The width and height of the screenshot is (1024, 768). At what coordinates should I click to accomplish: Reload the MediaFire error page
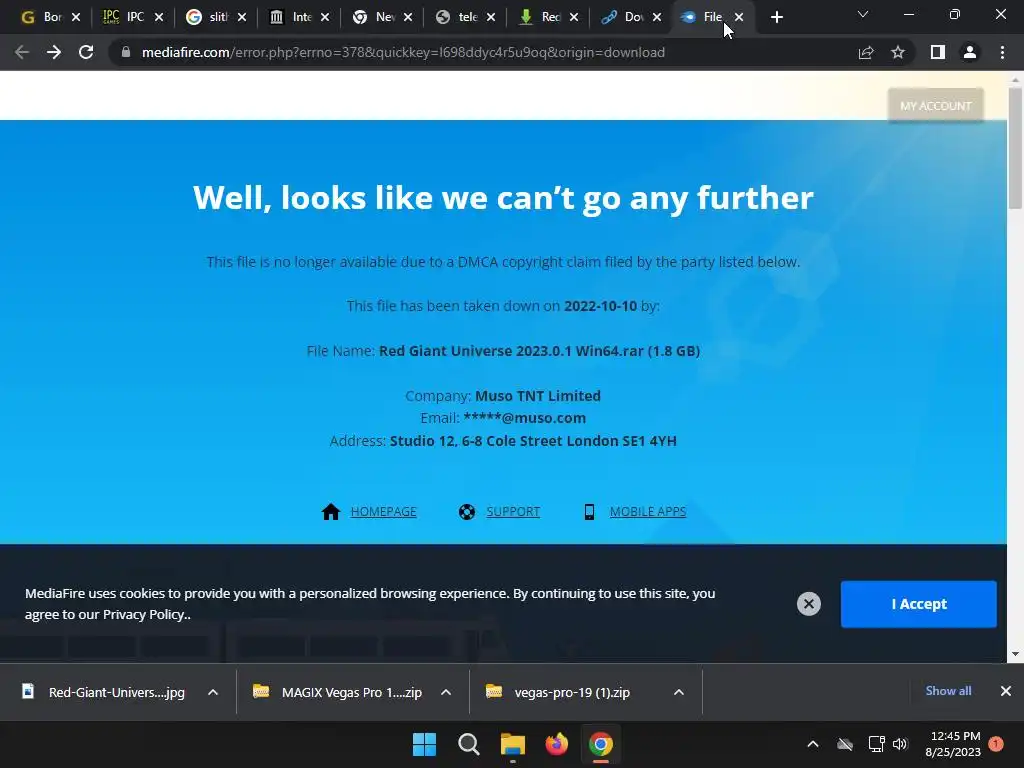coord(86,52)
